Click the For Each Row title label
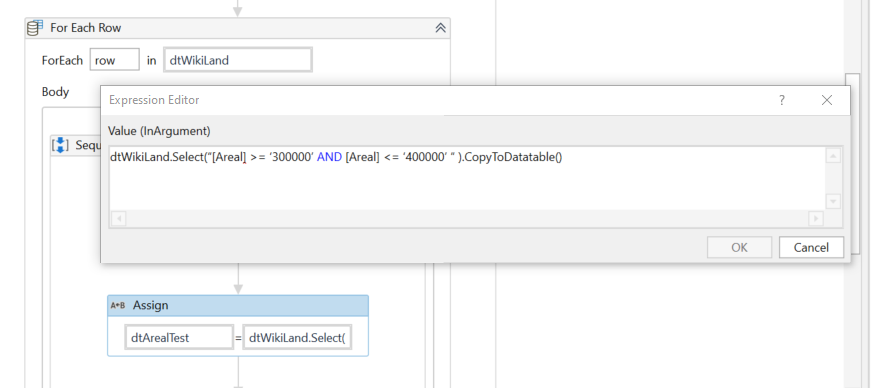The height and width of the screenshot is (388, 880). coord(85,28)
